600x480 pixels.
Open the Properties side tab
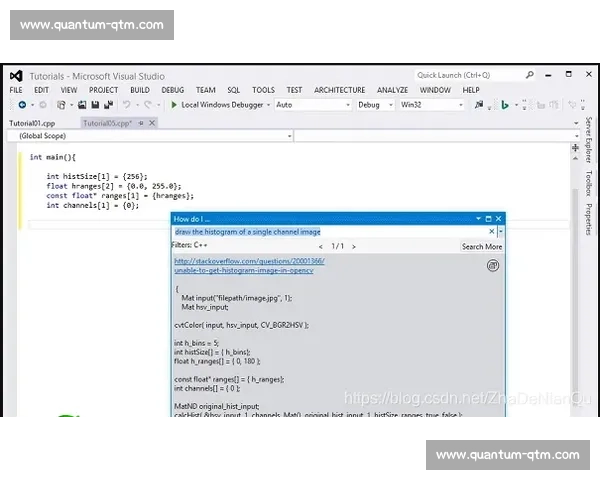pos(589,219)
